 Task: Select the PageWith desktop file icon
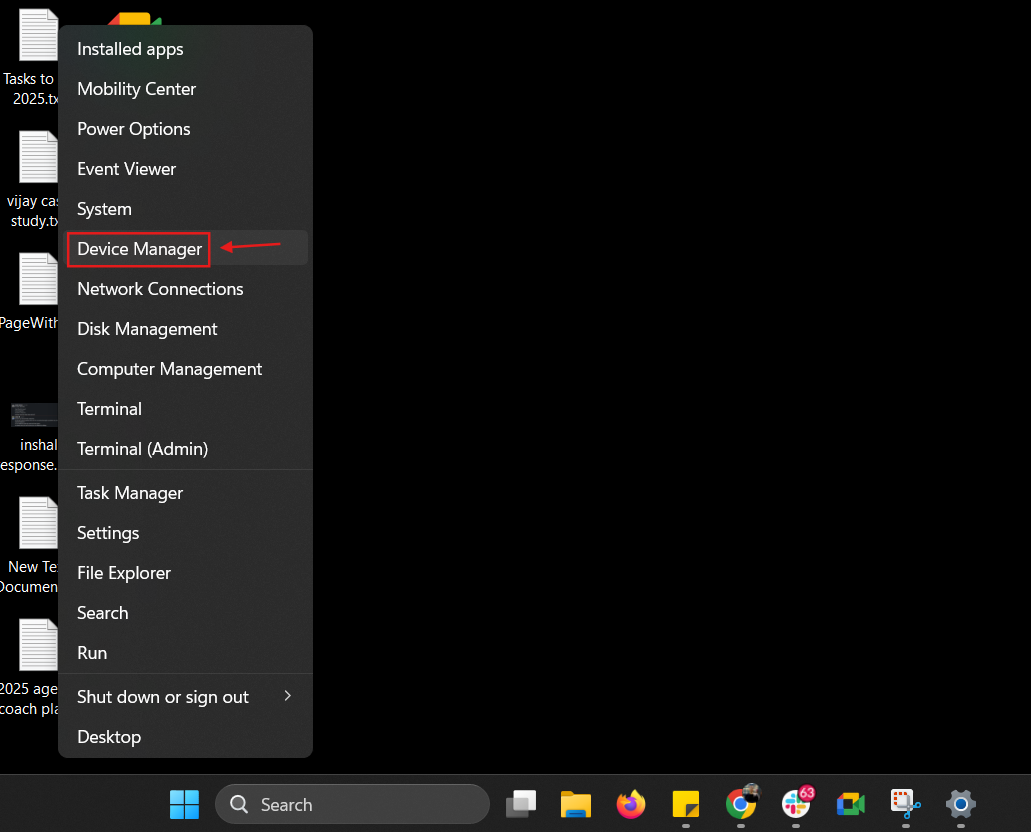[30, 291]
